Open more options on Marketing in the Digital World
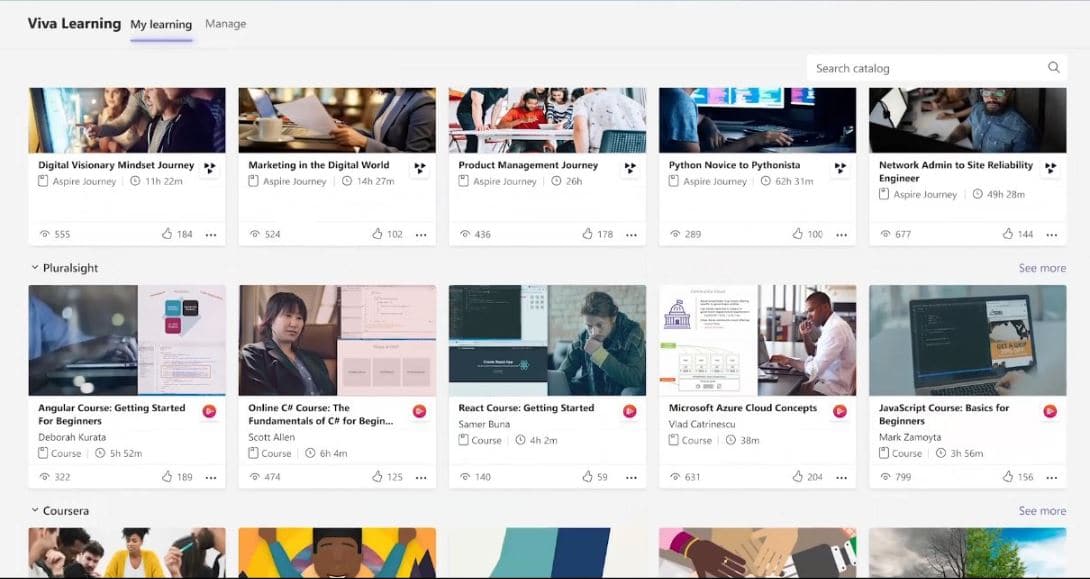The width and height of the screenshot is (1090, 579). 421,235
